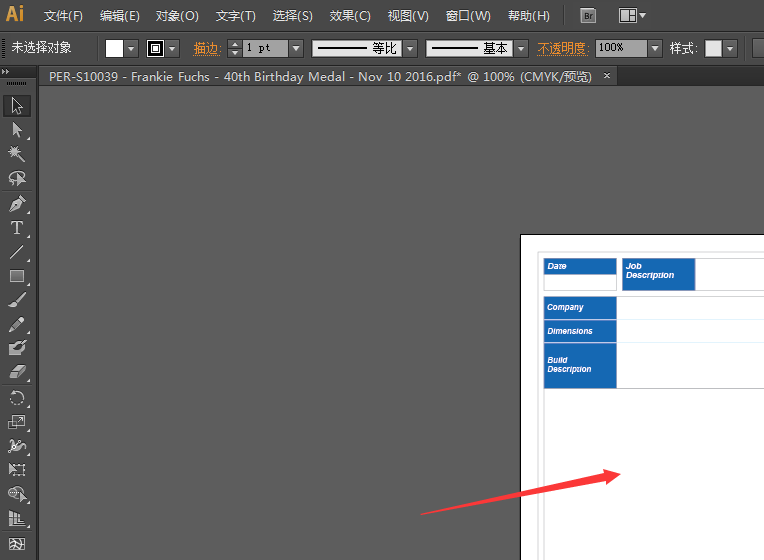Viewport: 764px width, 560px height.
Task: Select the Blob Brush tool
Action: pos(17,348)
